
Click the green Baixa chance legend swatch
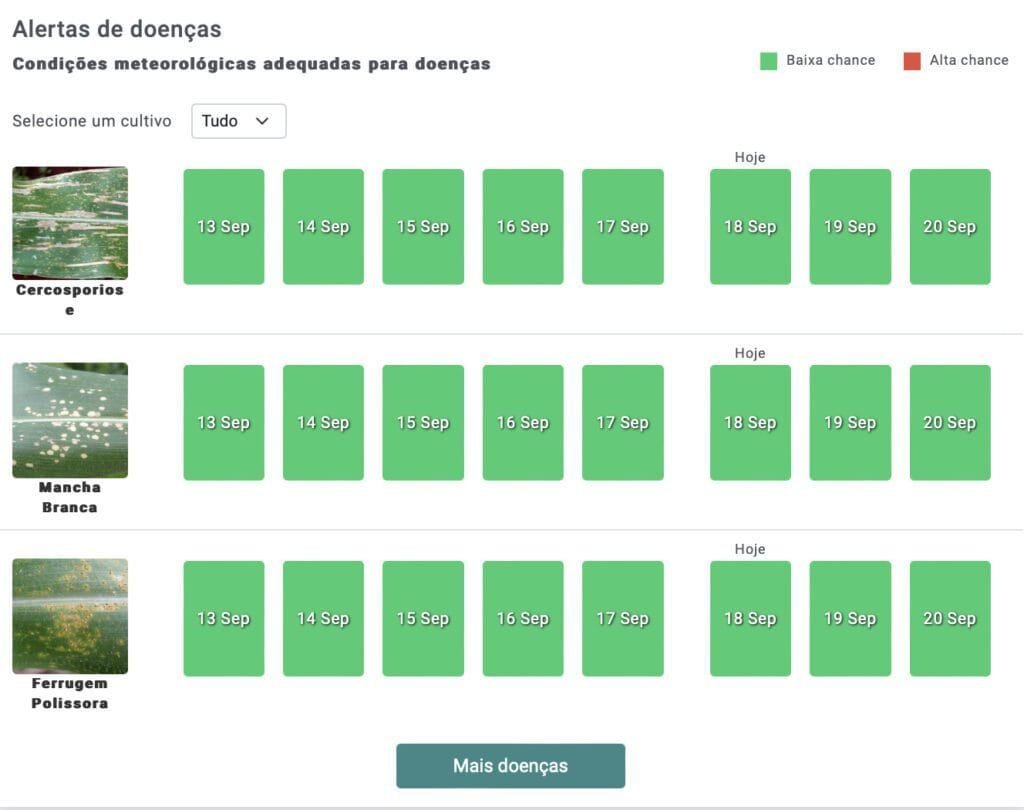click(768, 61)
